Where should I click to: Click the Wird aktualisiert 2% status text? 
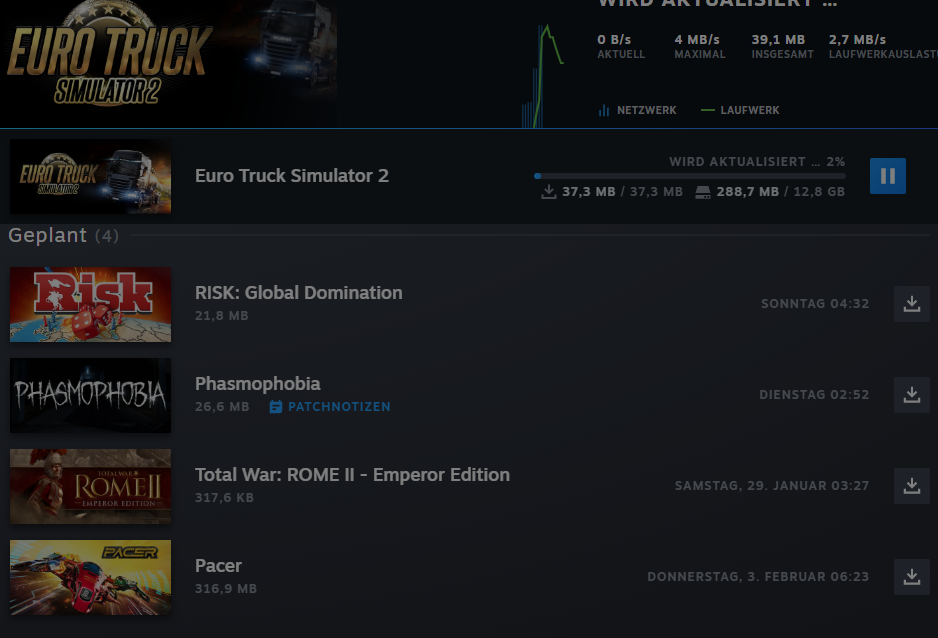(x=757, y=161)
